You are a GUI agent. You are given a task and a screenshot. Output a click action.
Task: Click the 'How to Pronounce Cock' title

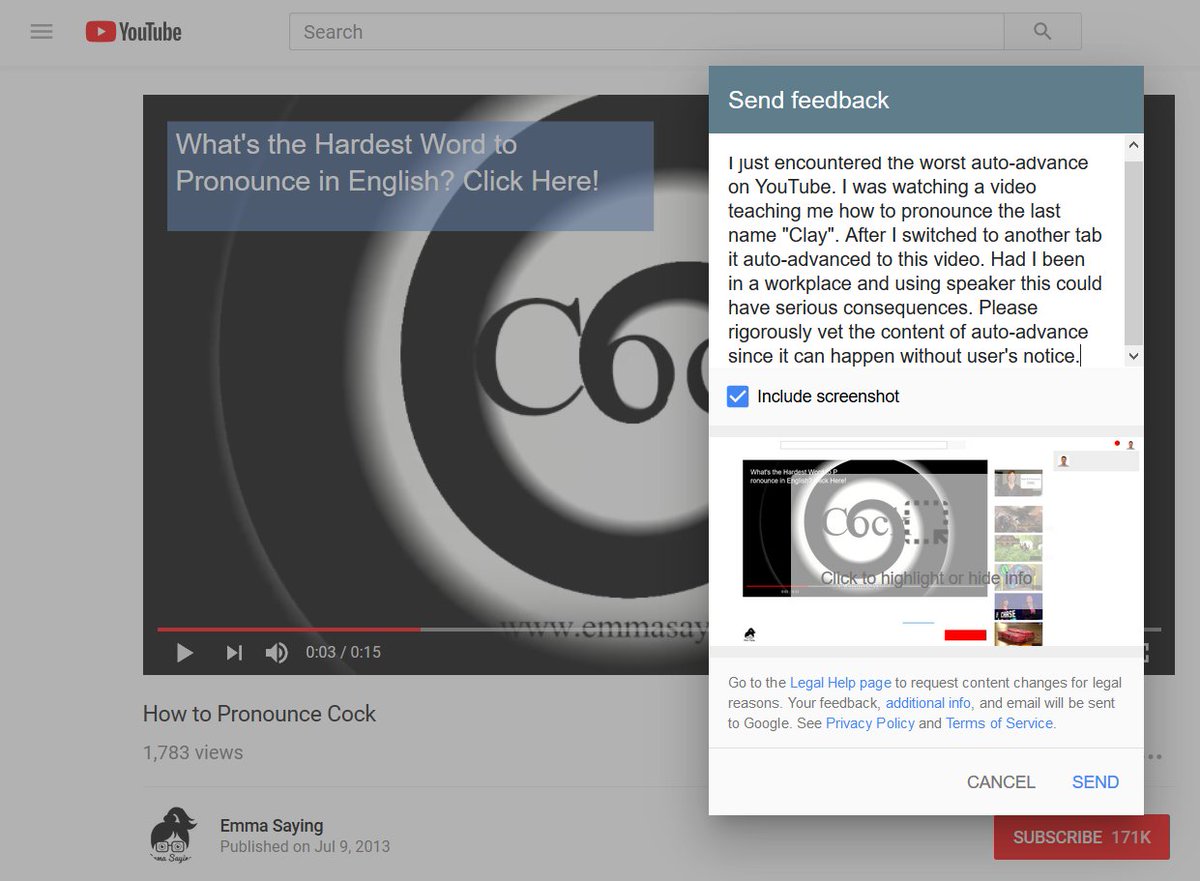point(259,714)
